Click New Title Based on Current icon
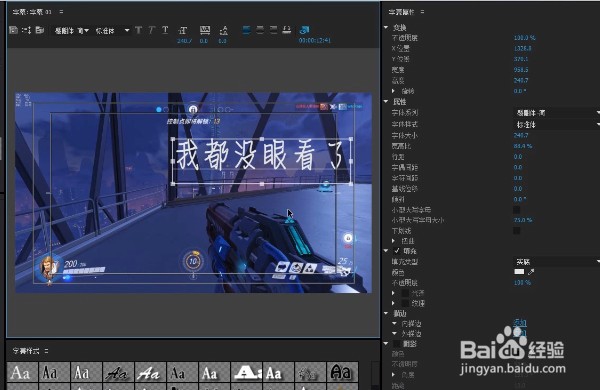600x390 pixels. pyautogui.click(x=13, y=30)
